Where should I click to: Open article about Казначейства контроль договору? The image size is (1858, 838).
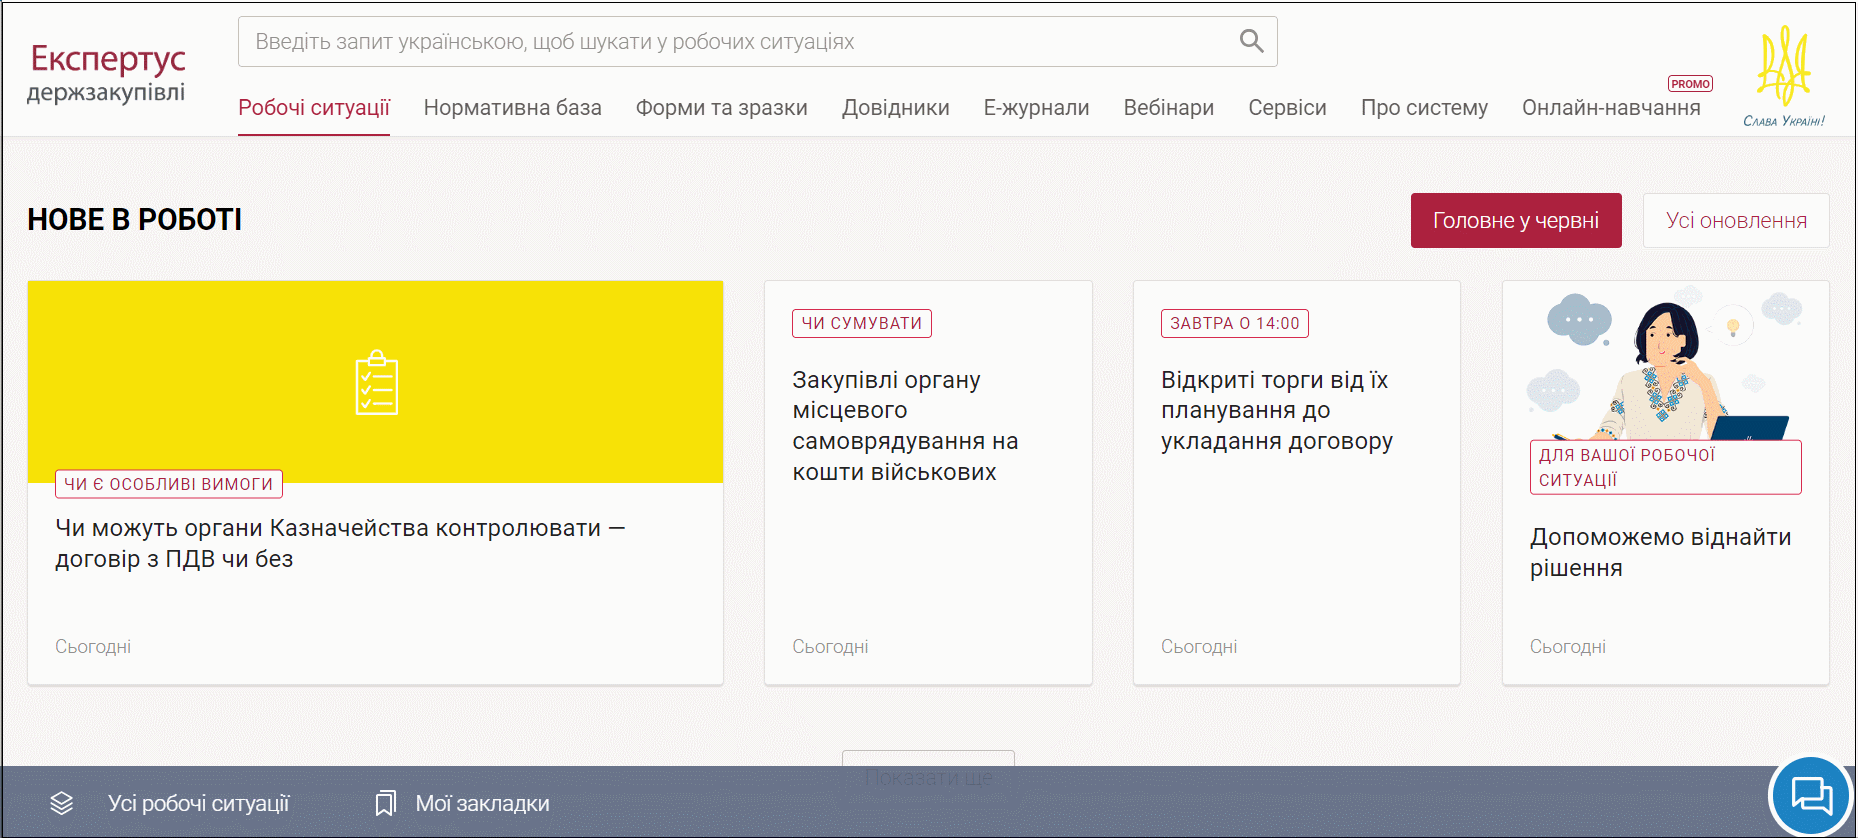(340, 543)
